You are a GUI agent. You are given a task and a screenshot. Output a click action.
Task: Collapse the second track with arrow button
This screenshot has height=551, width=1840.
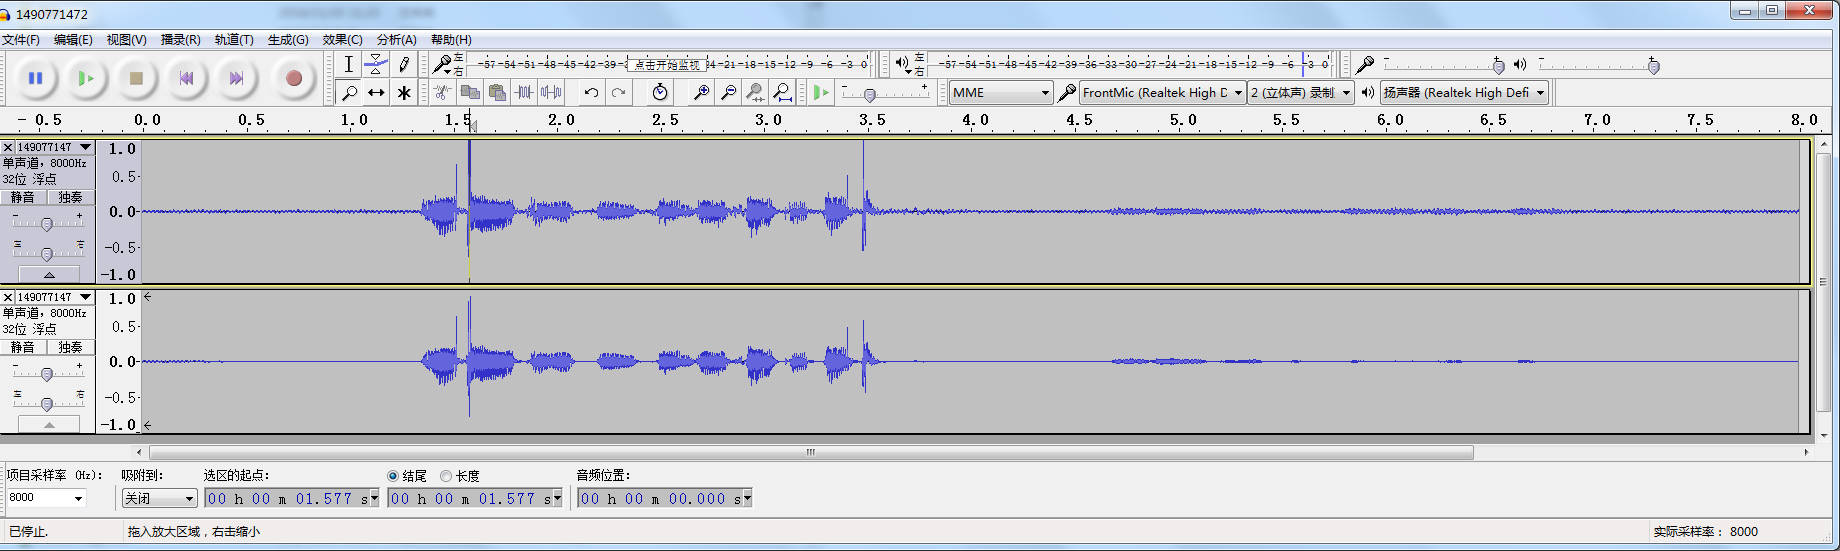pyautogui.click(x=48, y=424)
